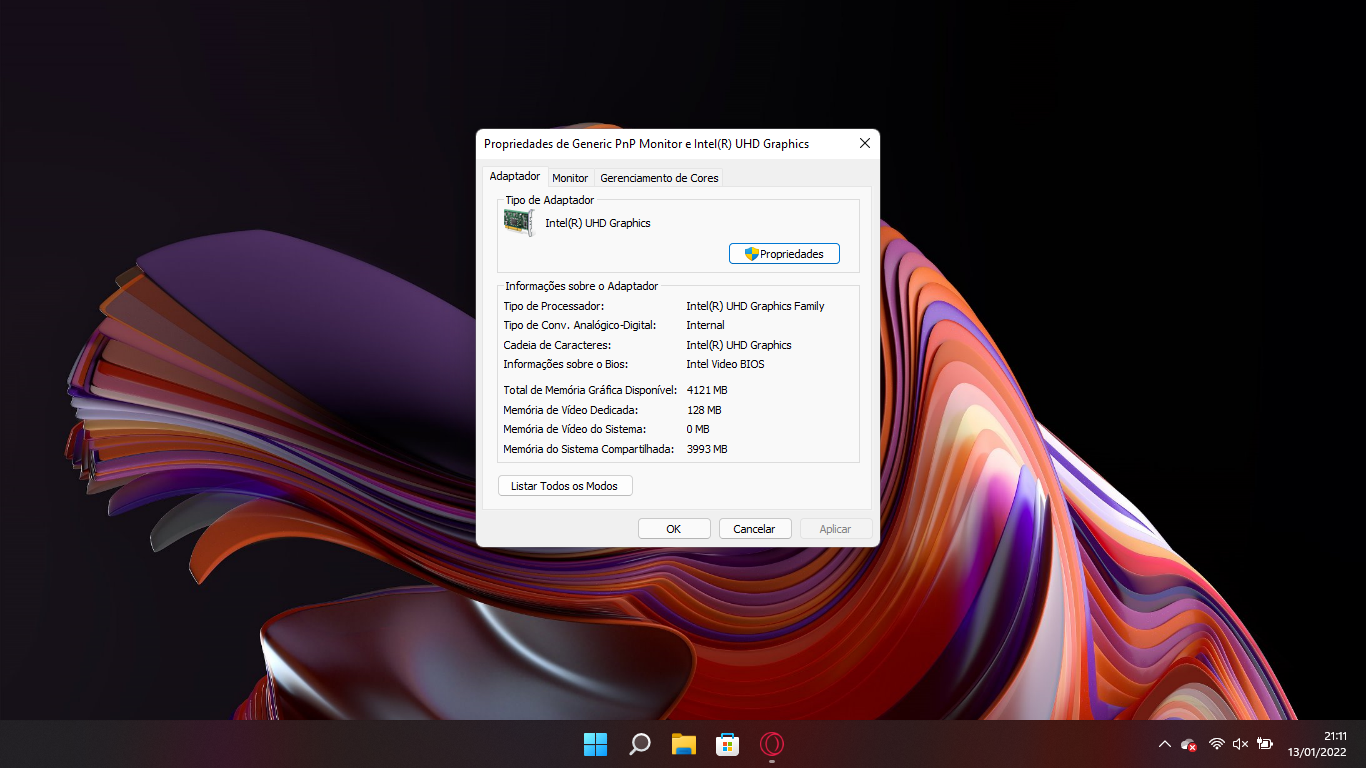Image resolution: width=1366 pixels, height=768 pixels.
Task: Click Listar Todos os Modos button
Action: point(565,486)
